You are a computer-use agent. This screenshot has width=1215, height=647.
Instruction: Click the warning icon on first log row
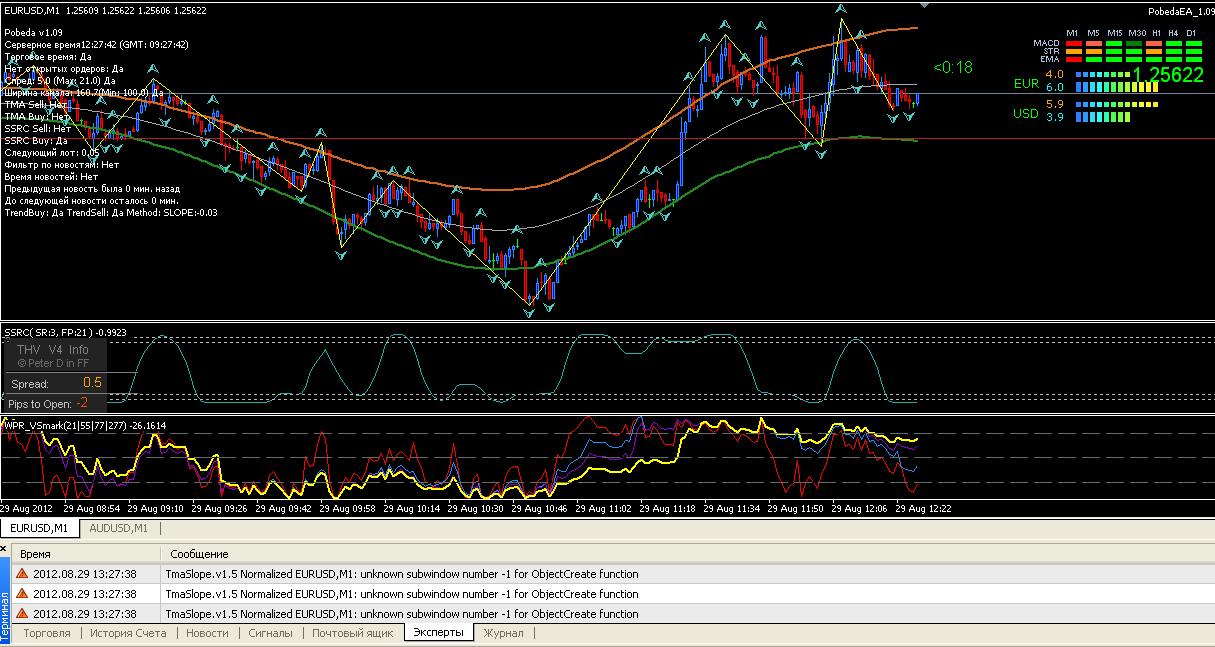click(x=22, y=574)
